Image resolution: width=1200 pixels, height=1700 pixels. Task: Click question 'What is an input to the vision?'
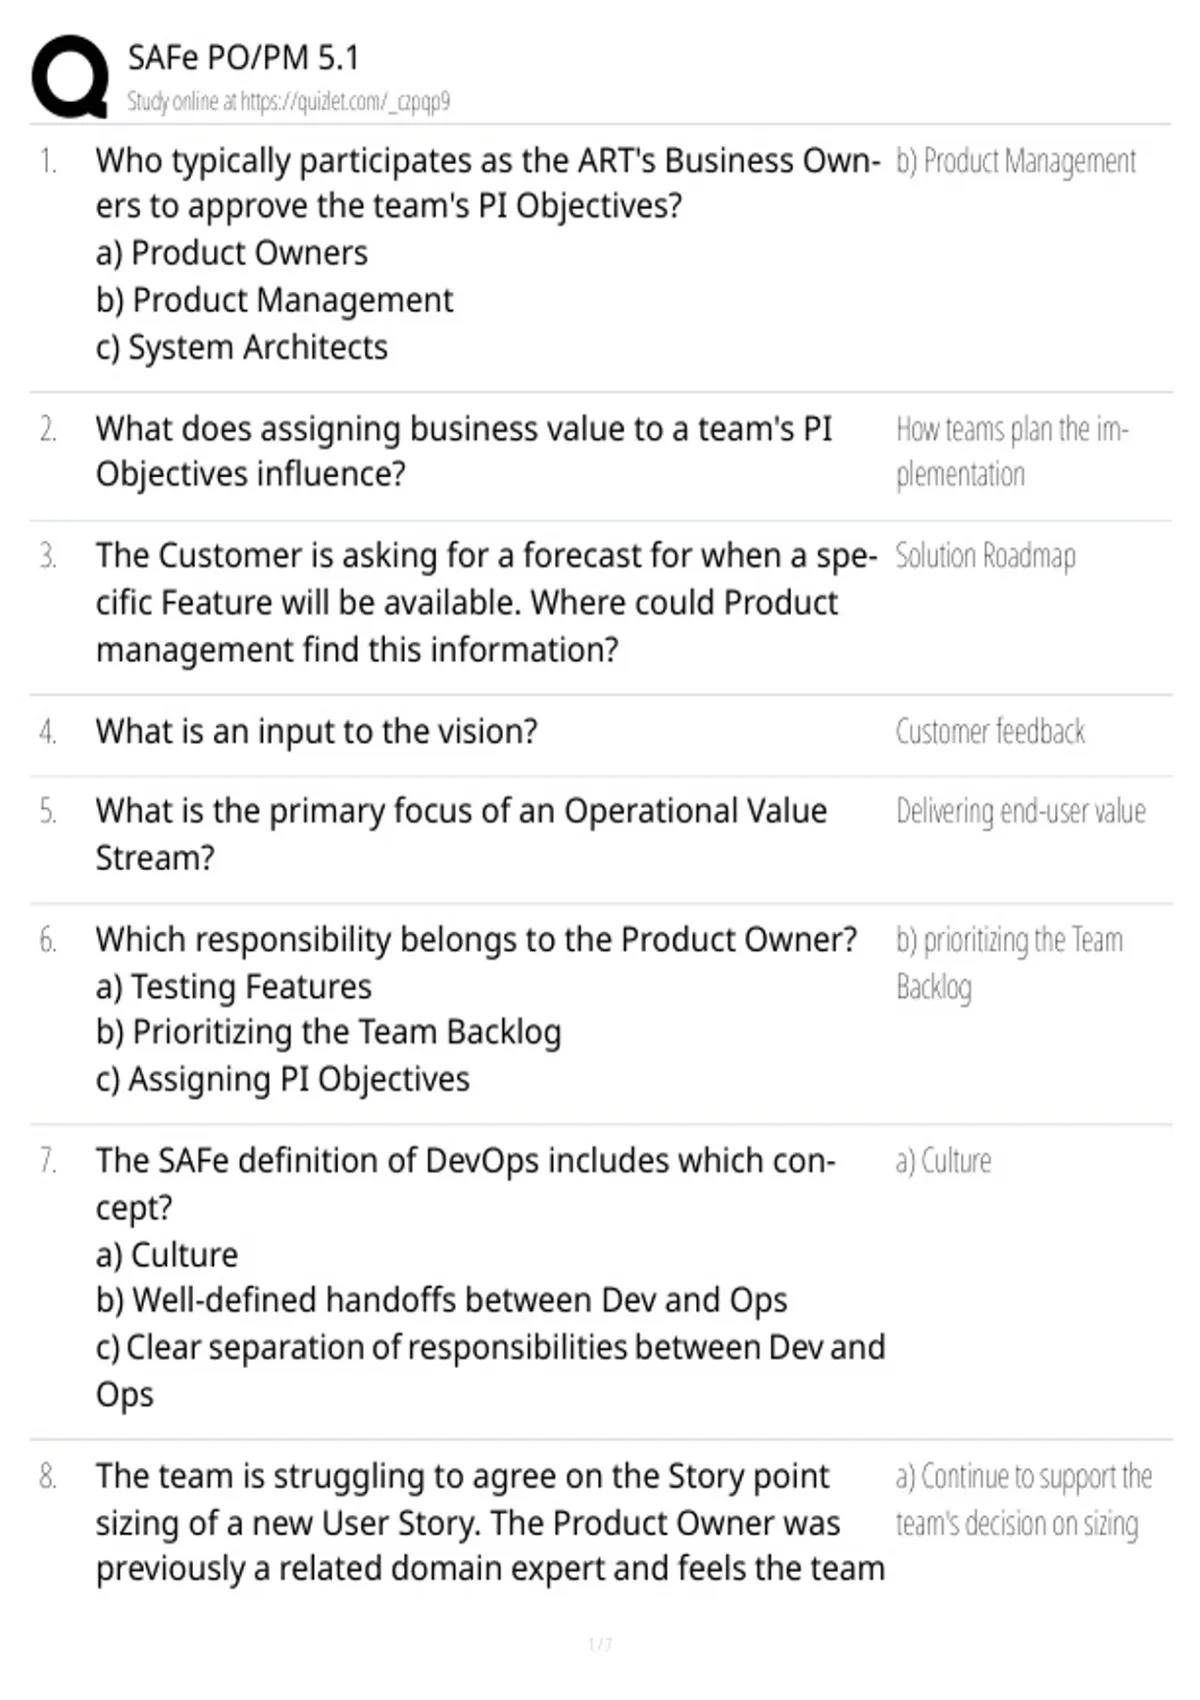pos(317,732)
